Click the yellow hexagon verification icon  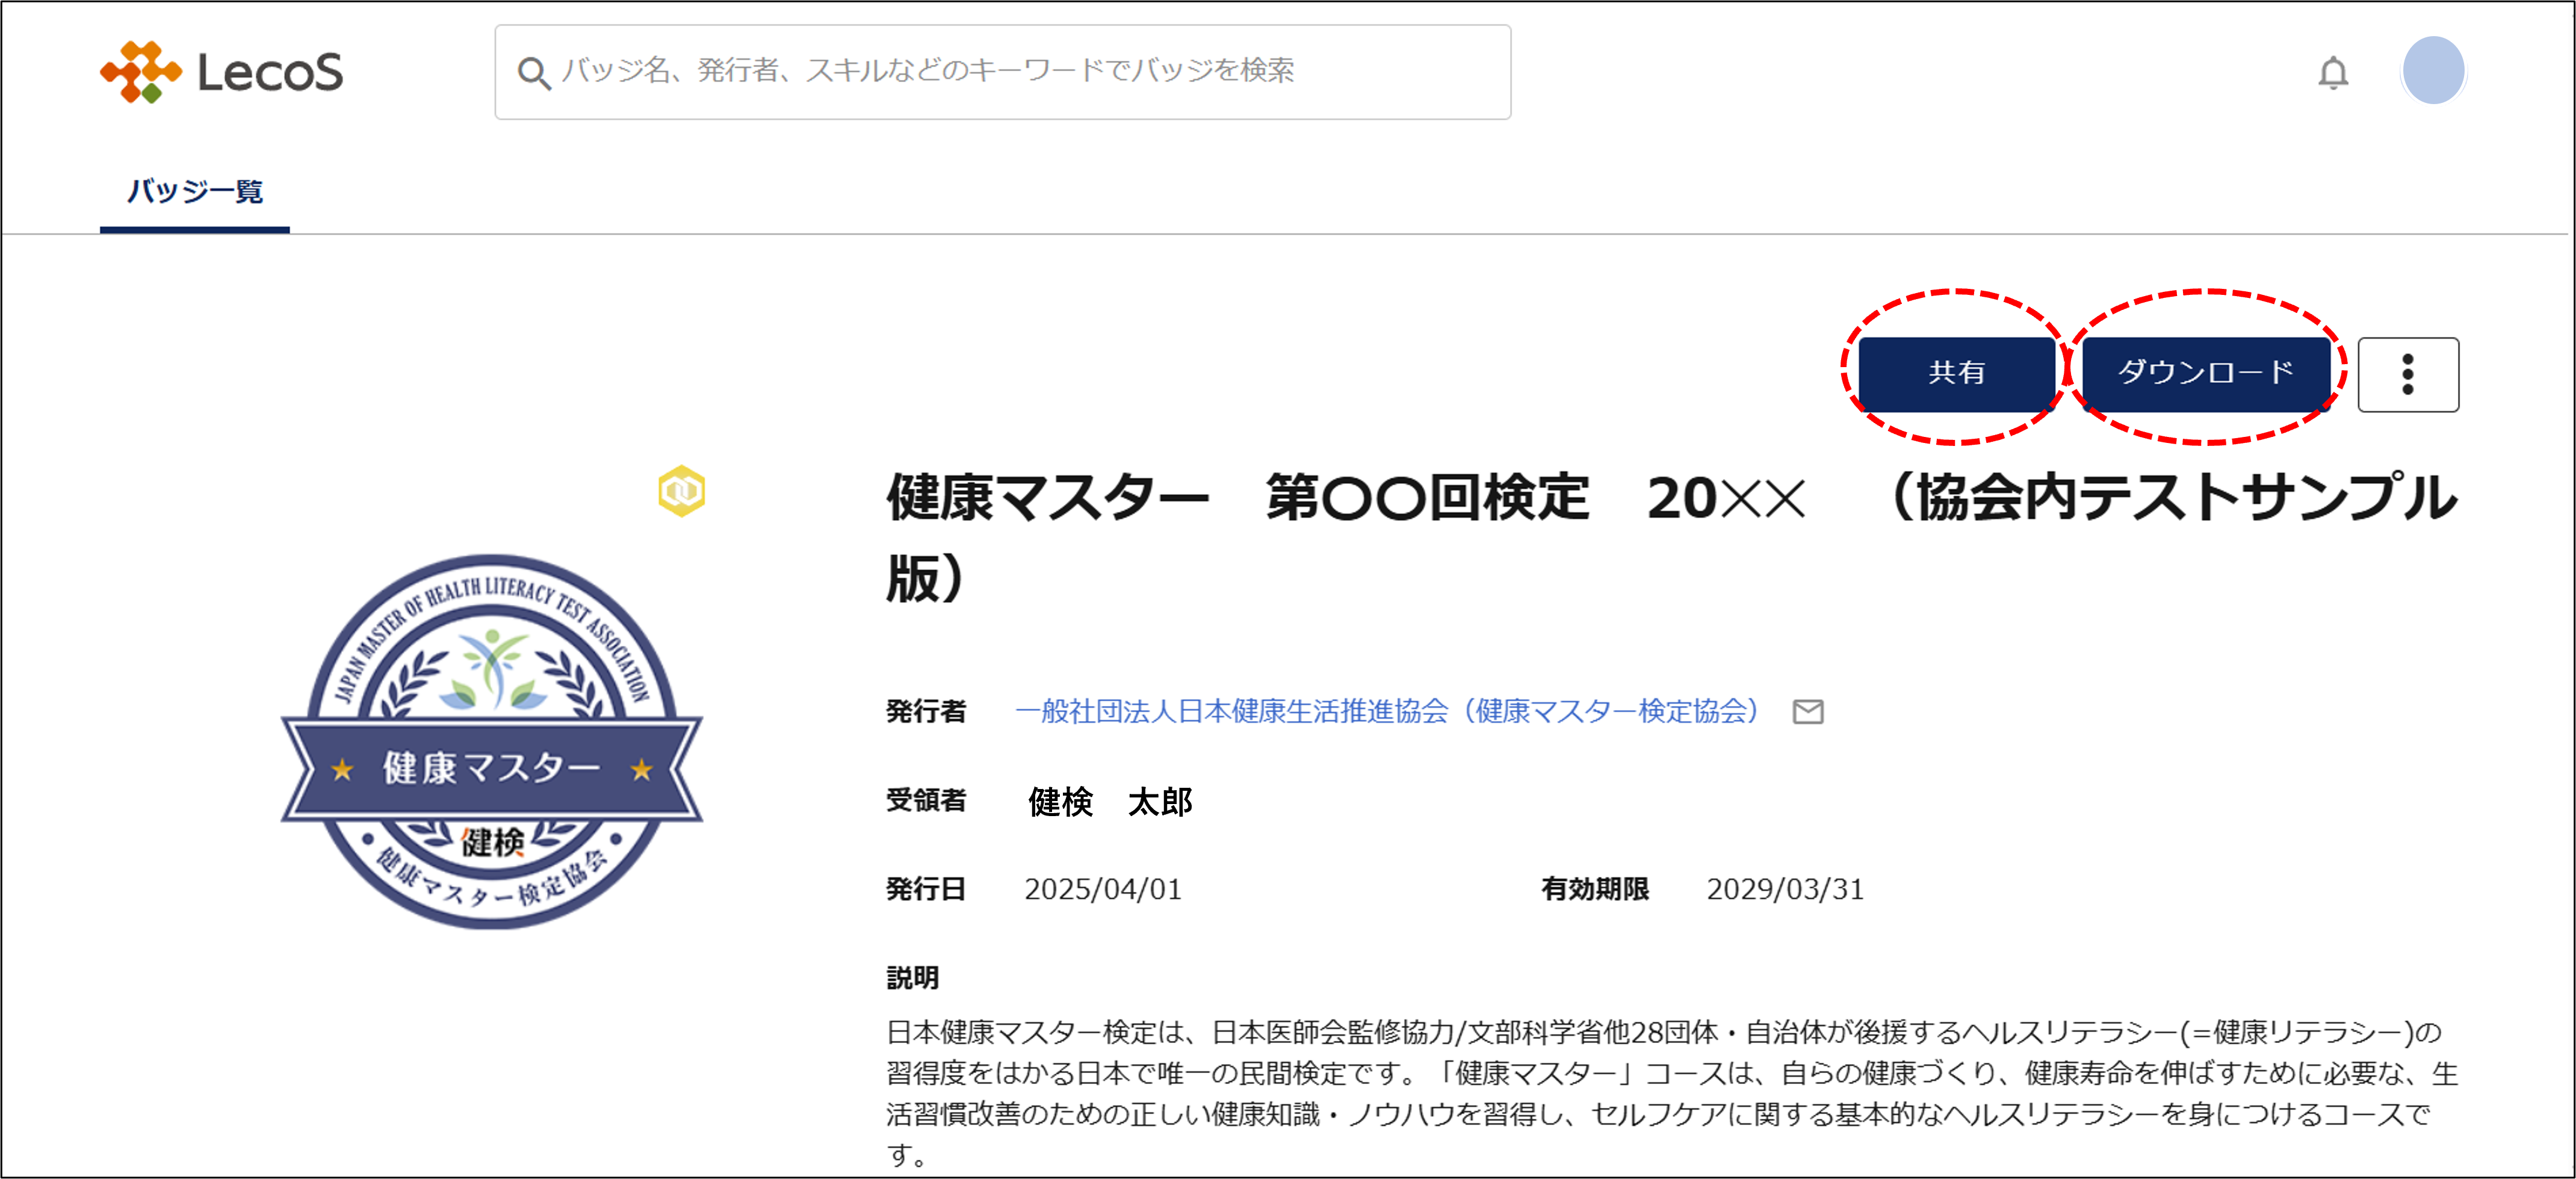click(x=681, y=491)
